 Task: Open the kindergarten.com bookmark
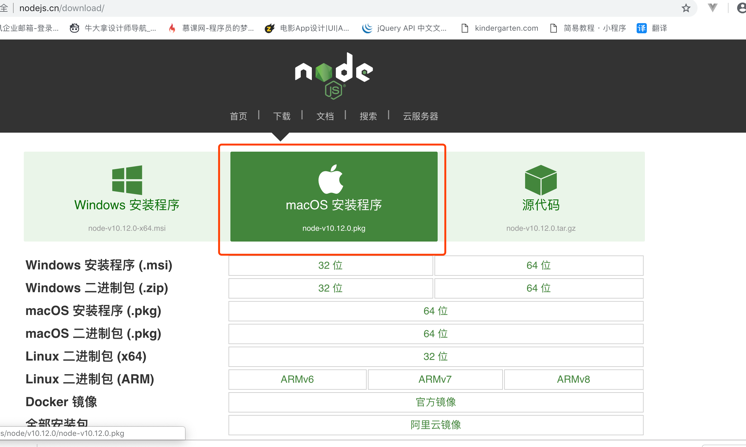pos(500,28)
